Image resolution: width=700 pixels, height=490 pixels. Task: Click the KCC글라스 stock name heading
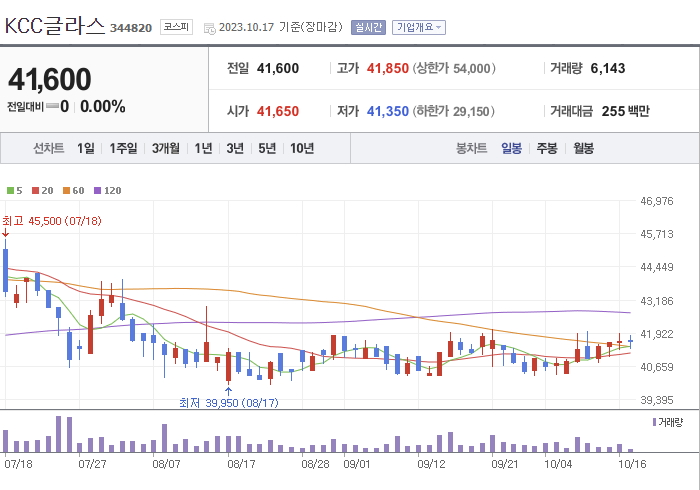(54, 26)
